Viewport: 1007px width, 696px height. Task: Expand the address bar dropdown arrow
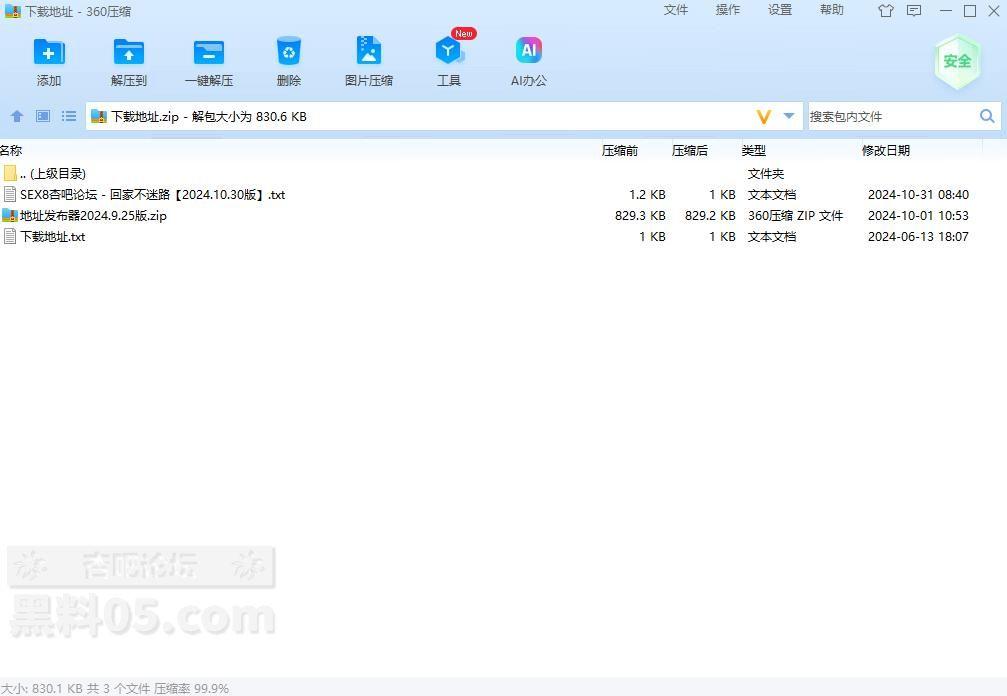pos(789,116)
